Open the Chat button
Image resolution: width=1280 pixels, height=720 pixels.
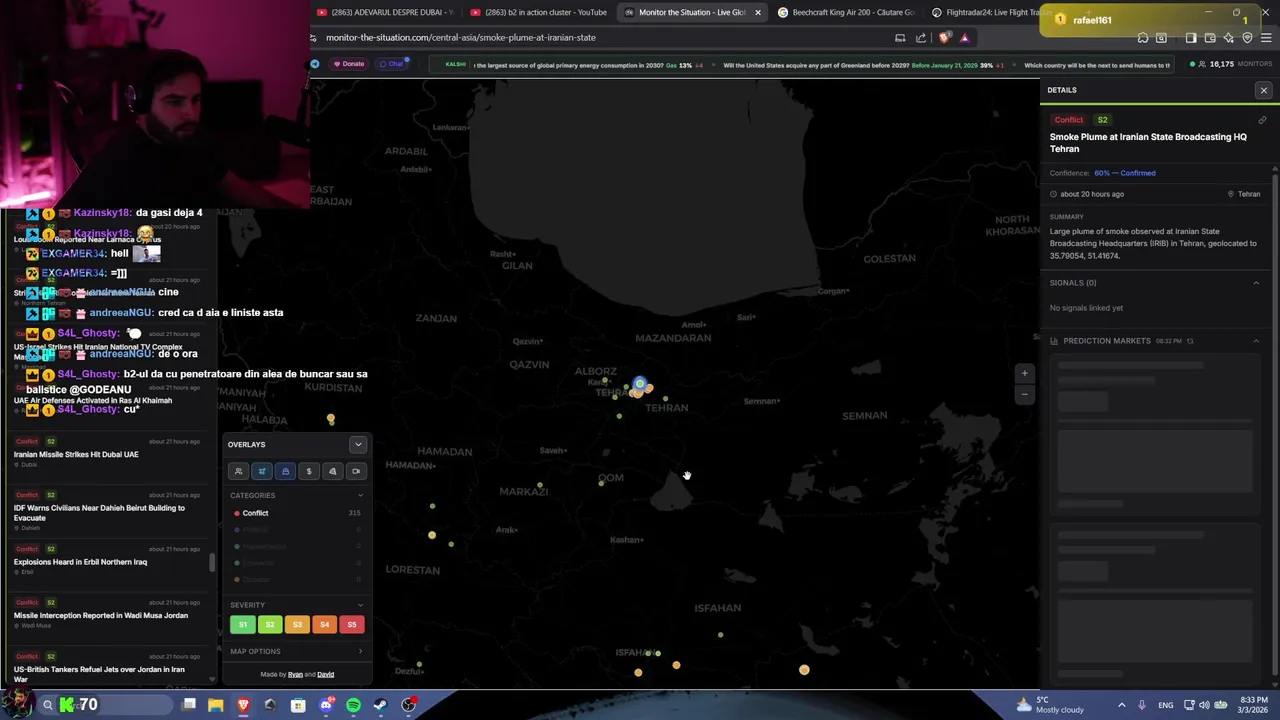[391, 64]
